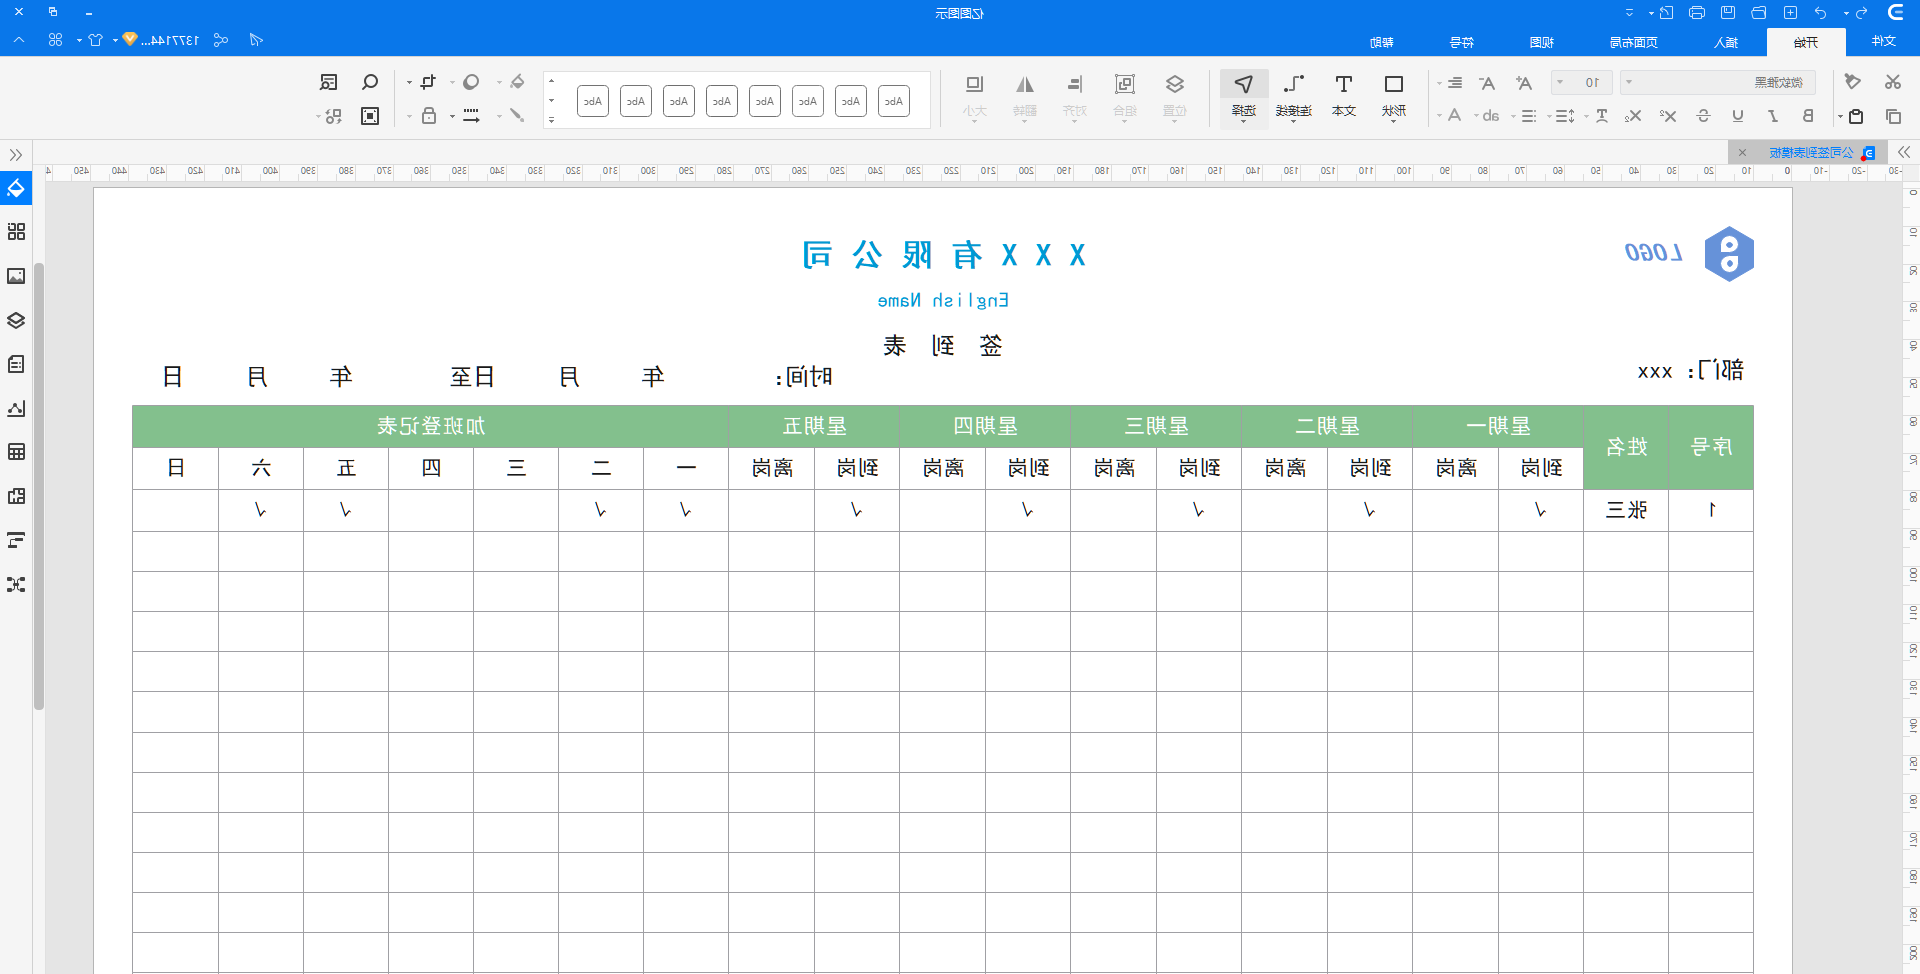Select the Connector (连接线) tool
Image resolution: width=1920 pixels, height=974 pixels.
tap(1294, 96)
